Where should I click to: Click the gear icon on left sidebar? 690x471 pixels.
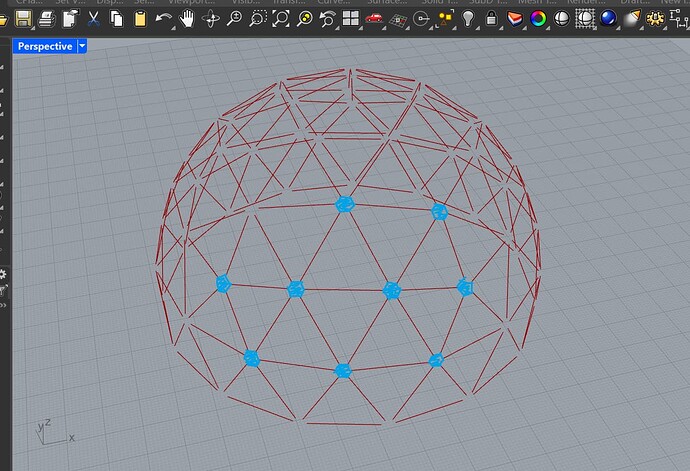point(3,275)
